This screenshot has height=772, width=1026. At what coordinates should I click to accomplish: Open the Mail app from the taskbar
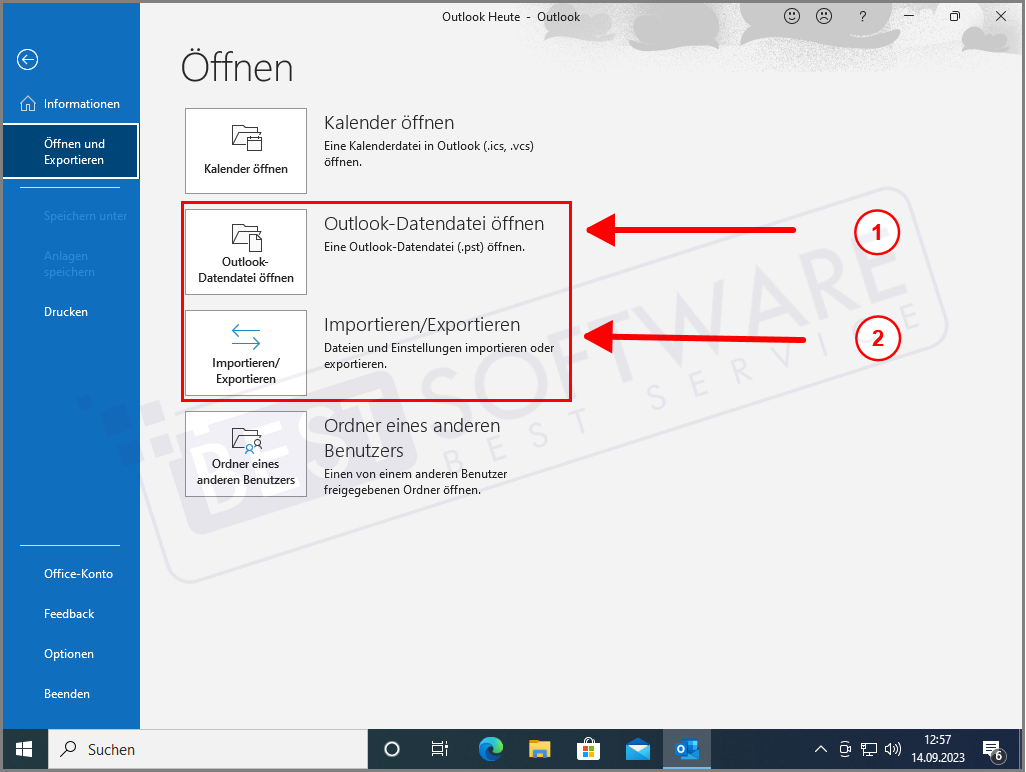coord(637,749)
